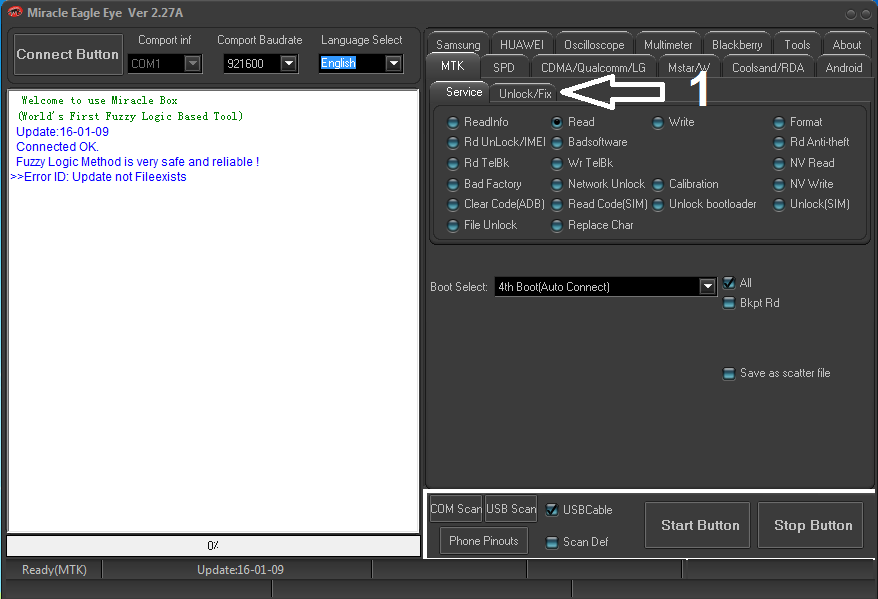Viewport: 878px width, 599px height.
Task: Open the Comport Baudrate 921600 dropdown
Action: tap(289, 63)
